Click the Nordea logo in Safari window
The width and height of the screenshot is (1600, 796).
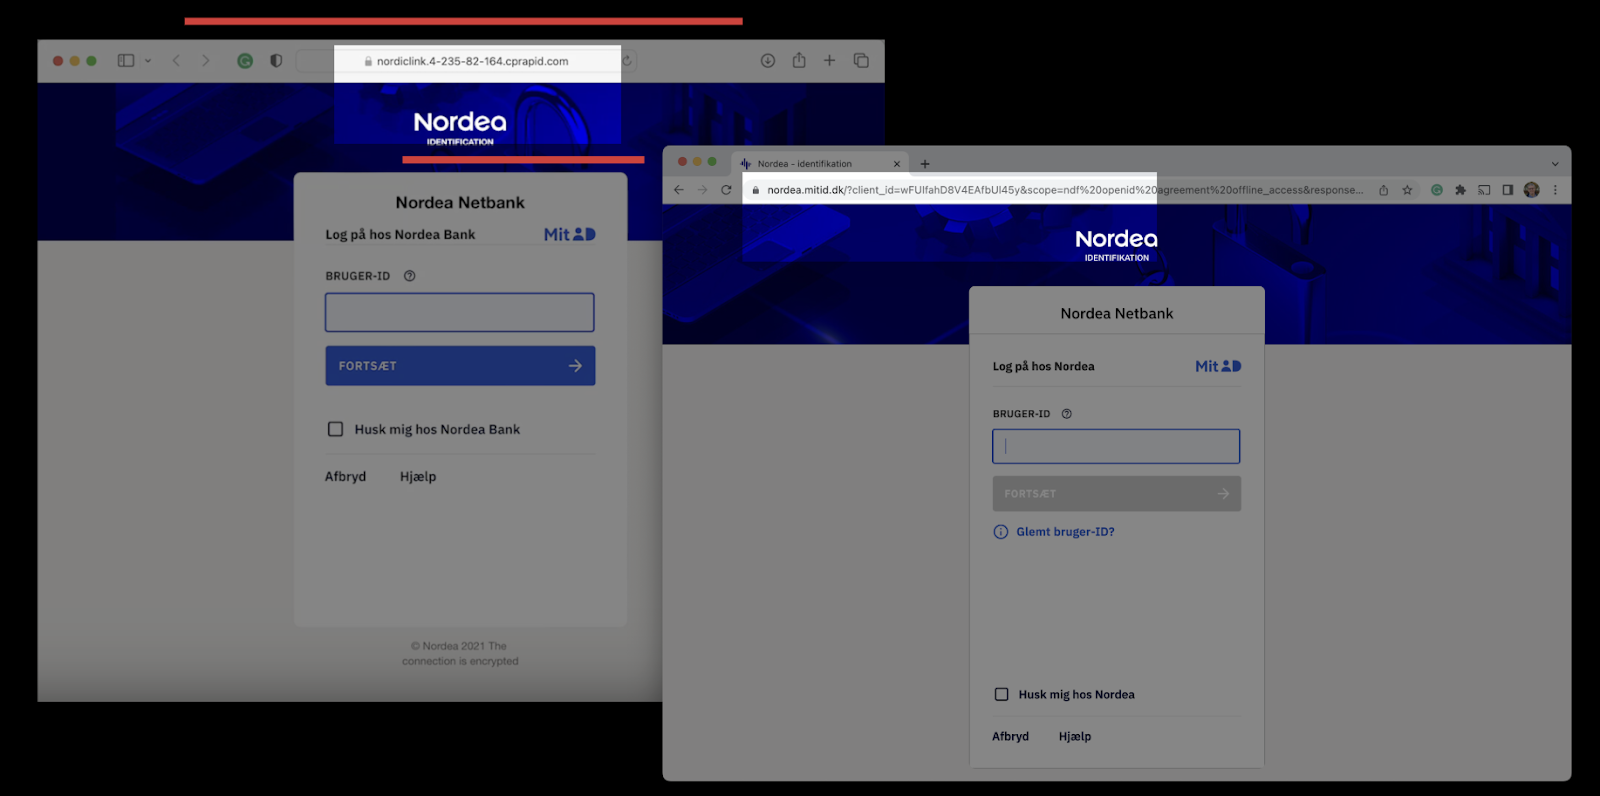[460, 128]
